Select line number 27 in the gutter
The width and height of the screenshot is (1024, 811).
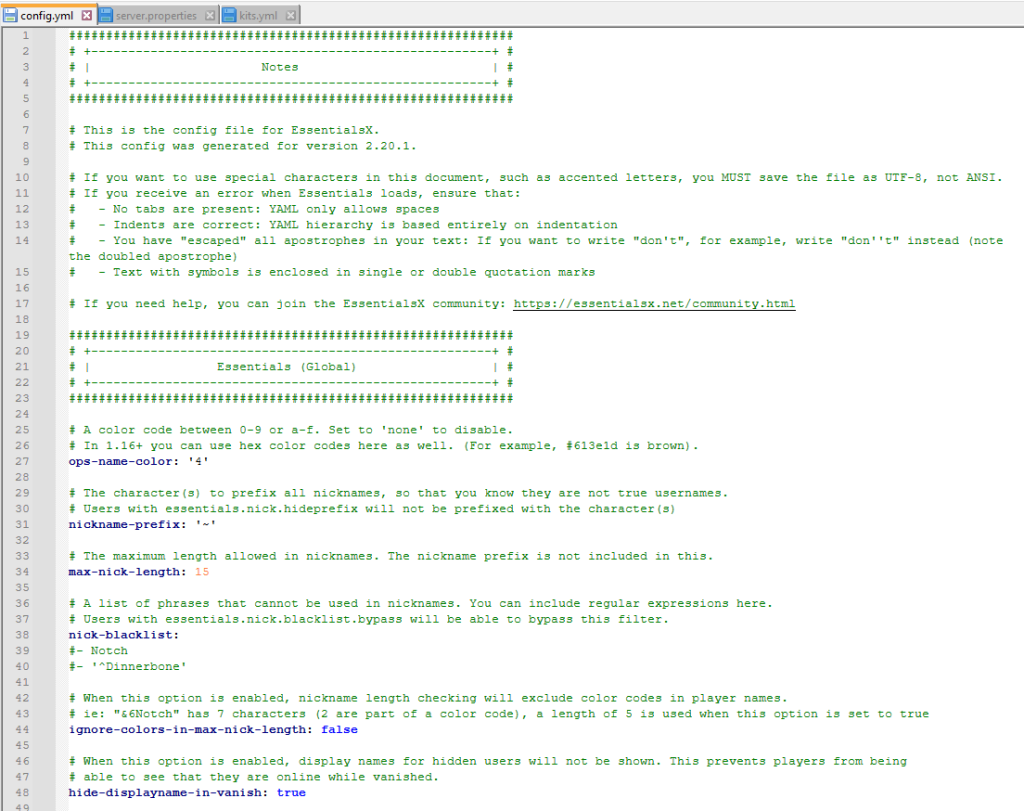[21, 461]
